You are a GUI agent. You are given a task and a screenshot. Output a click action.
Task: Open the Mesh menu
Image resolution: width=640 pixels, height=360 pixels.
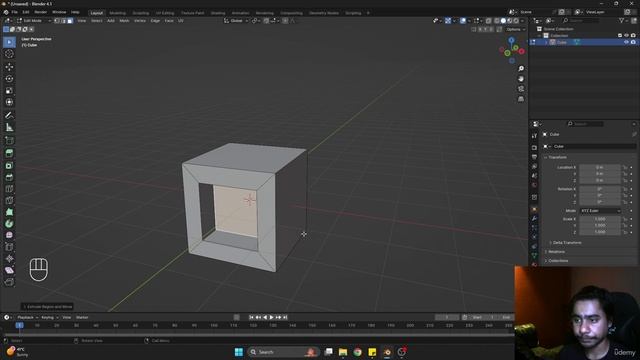pos(124,20)
